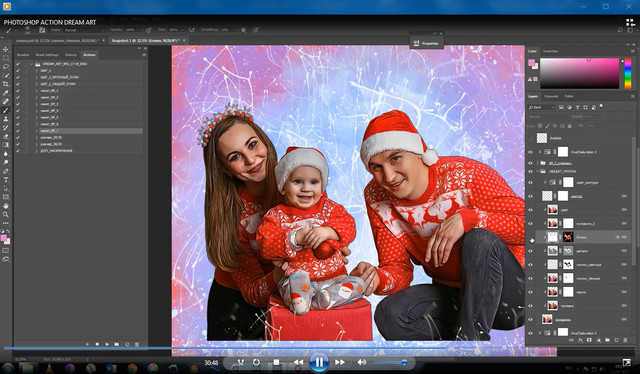Select the Lasso tool
The height and width of the screenshot is (374, 640).
tap(6, 67)
